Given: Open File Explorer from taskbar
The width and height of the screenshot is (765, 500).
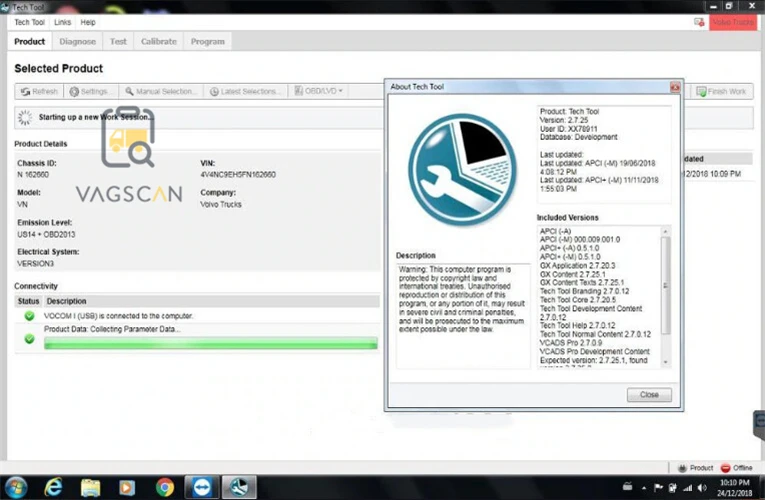Looking at the screenshot, I should [90, 487].
